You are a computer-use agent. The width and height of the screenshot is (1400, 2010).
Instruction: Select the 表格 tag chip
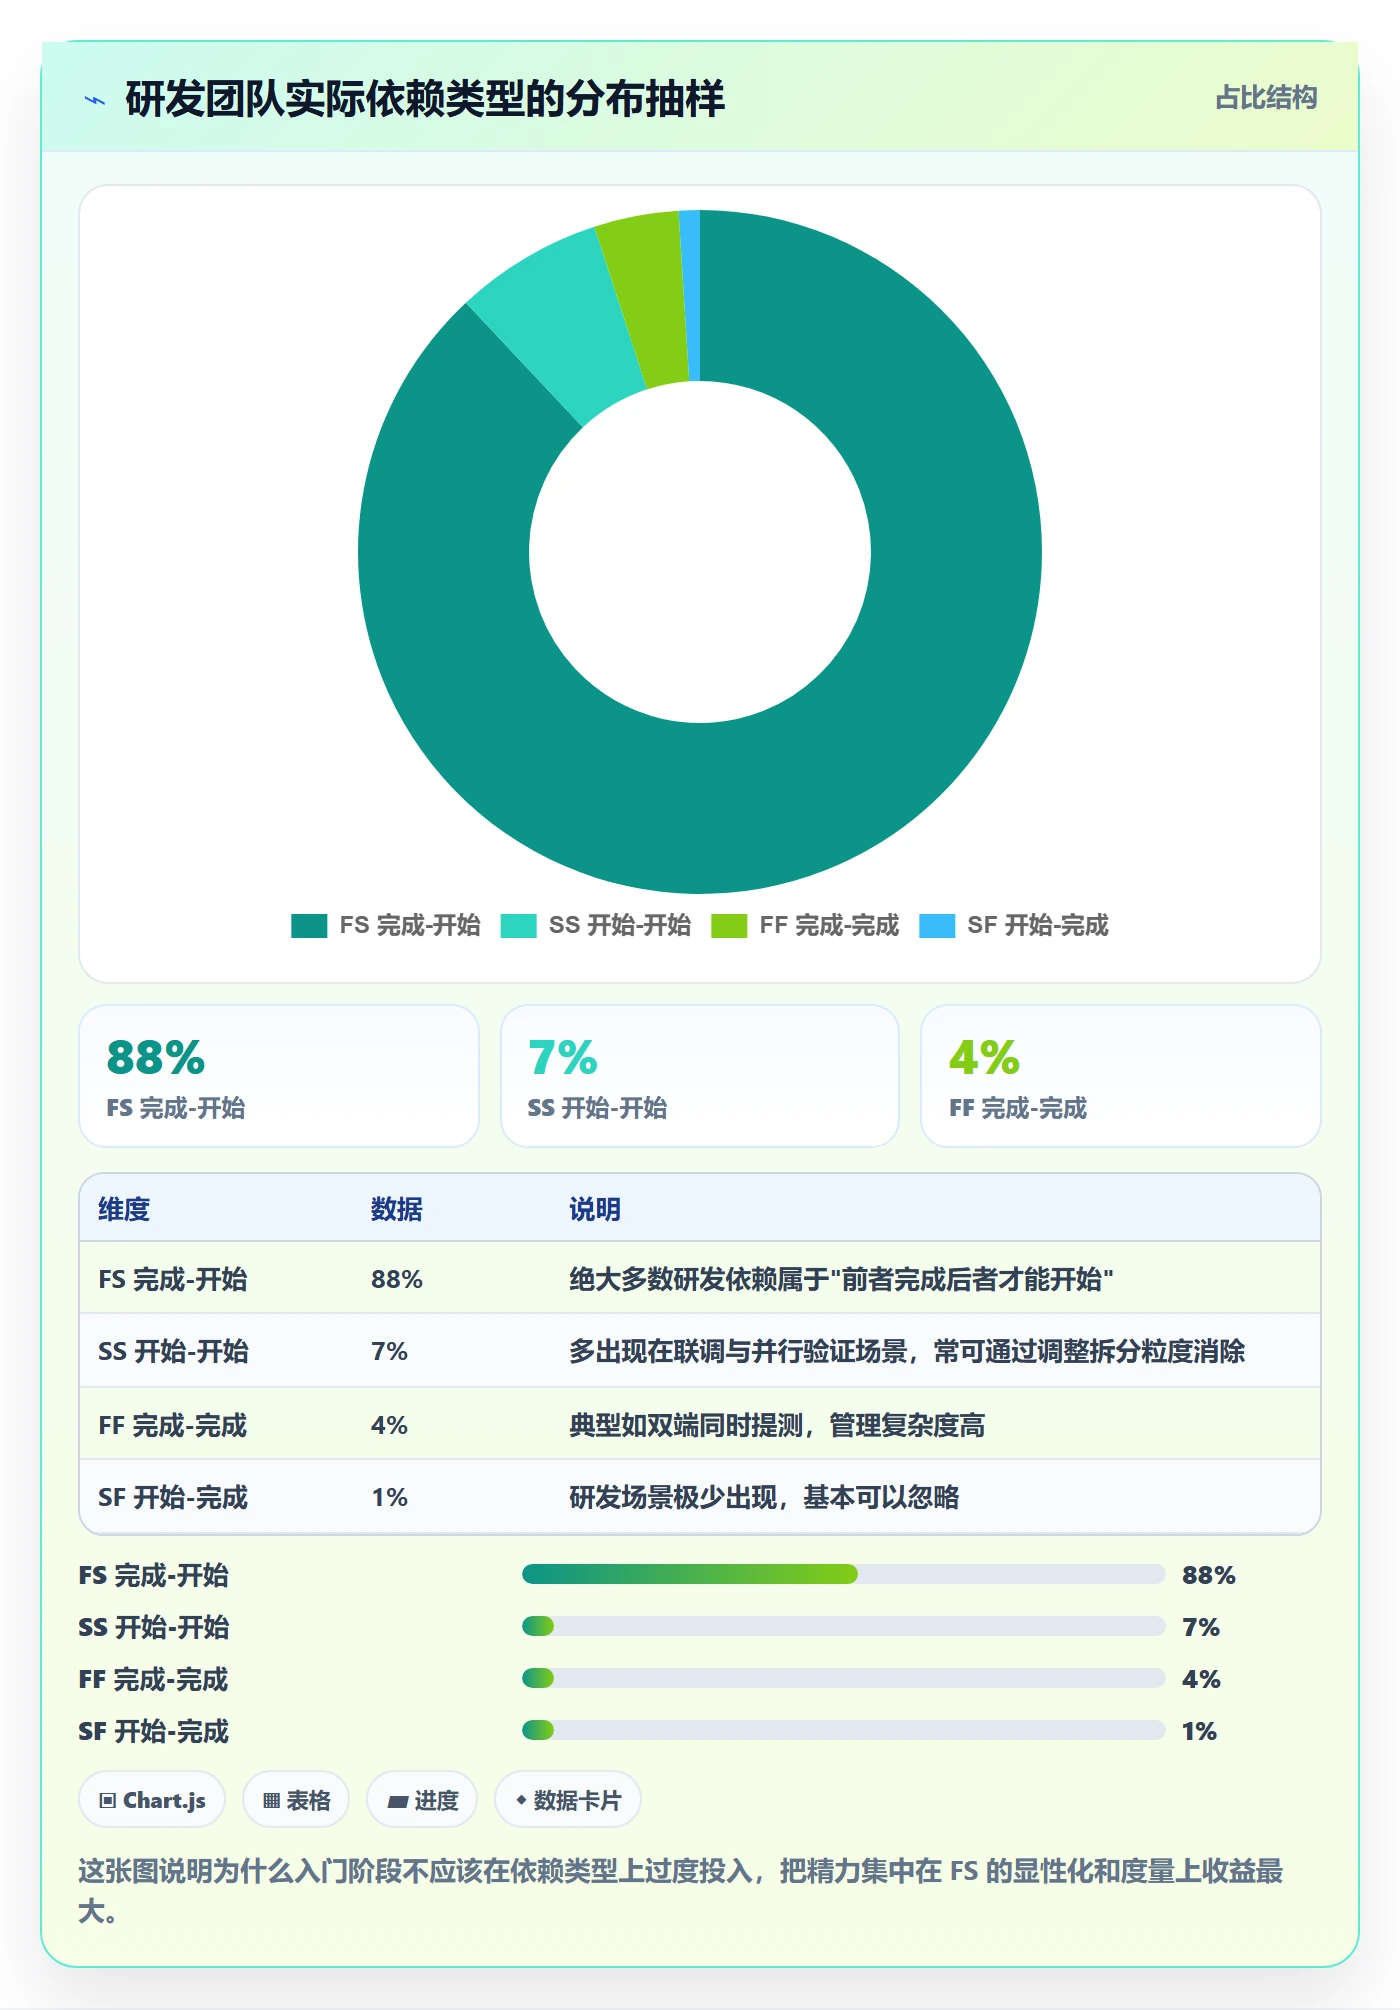(x=296, y=1800)
